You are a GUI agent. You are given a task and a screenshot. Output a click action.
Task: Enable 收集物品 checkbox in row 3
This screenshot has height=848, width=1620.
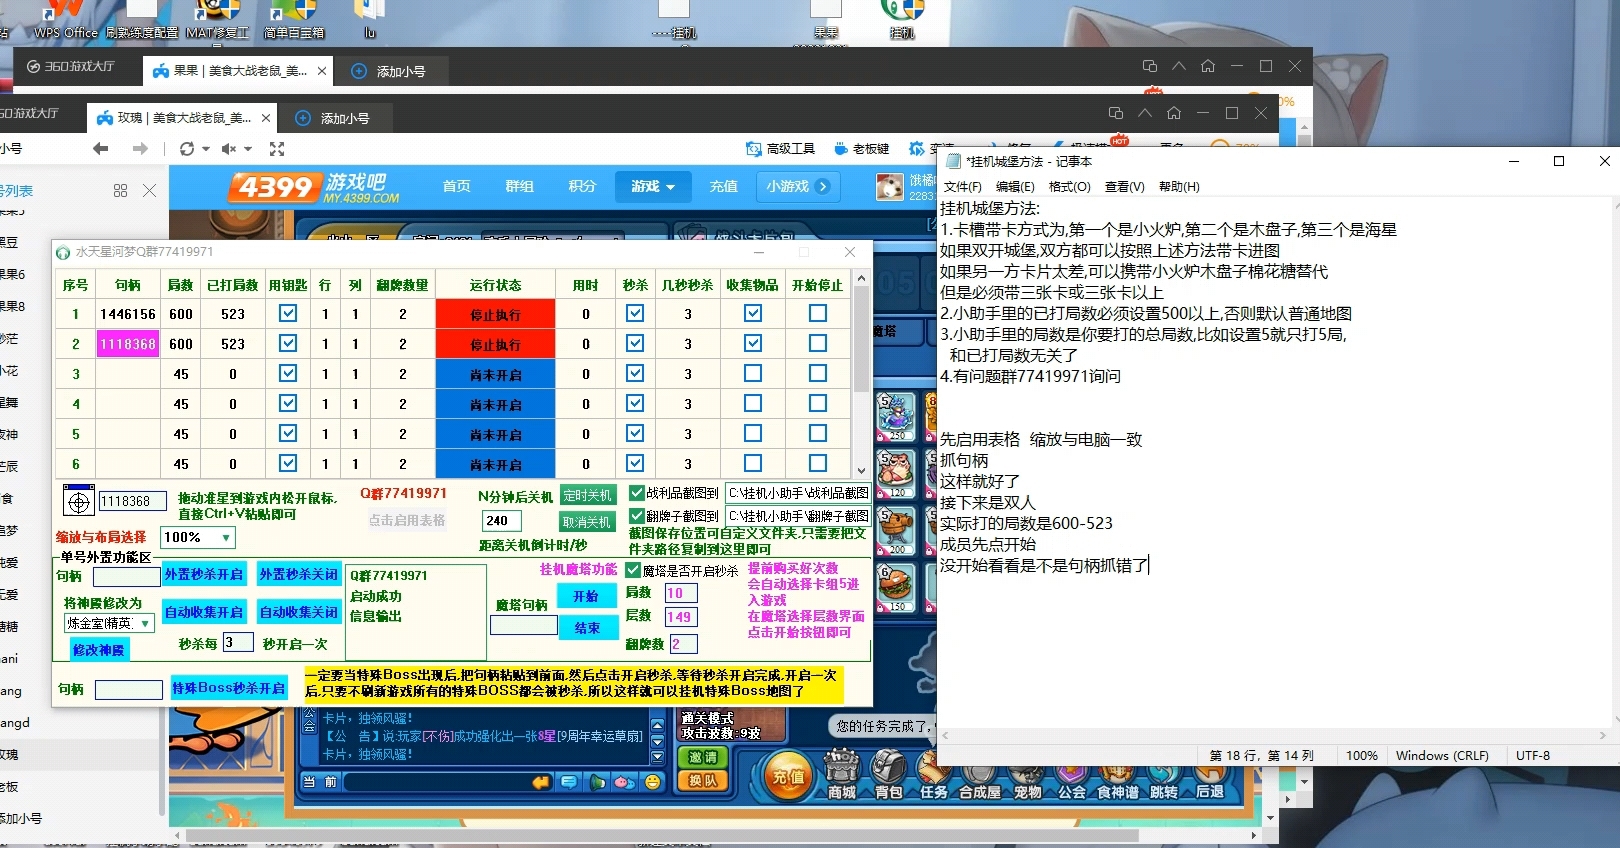[753, 373]
